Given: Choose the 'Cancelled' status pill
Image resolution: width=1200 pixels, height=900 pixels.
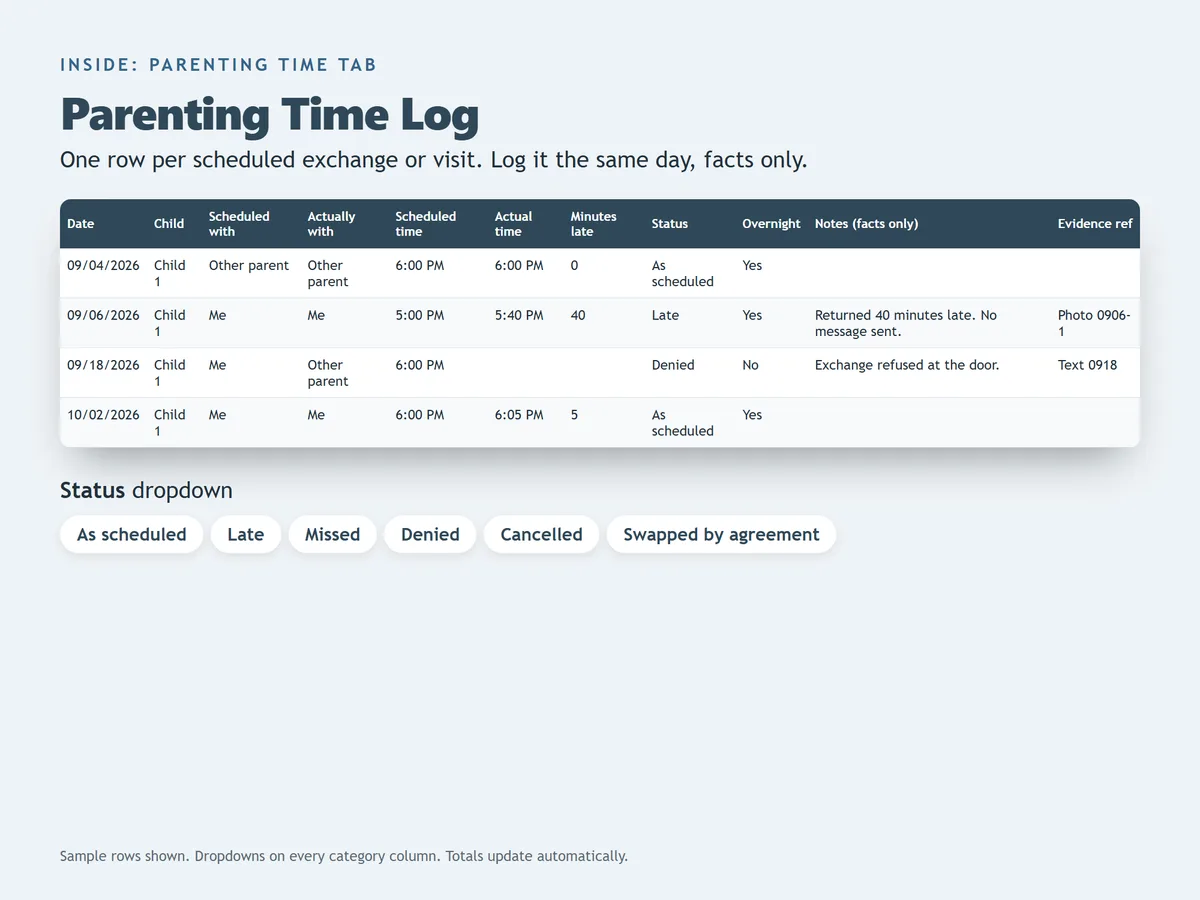Looking at the screenshot, I should click(x=541, y=534).
